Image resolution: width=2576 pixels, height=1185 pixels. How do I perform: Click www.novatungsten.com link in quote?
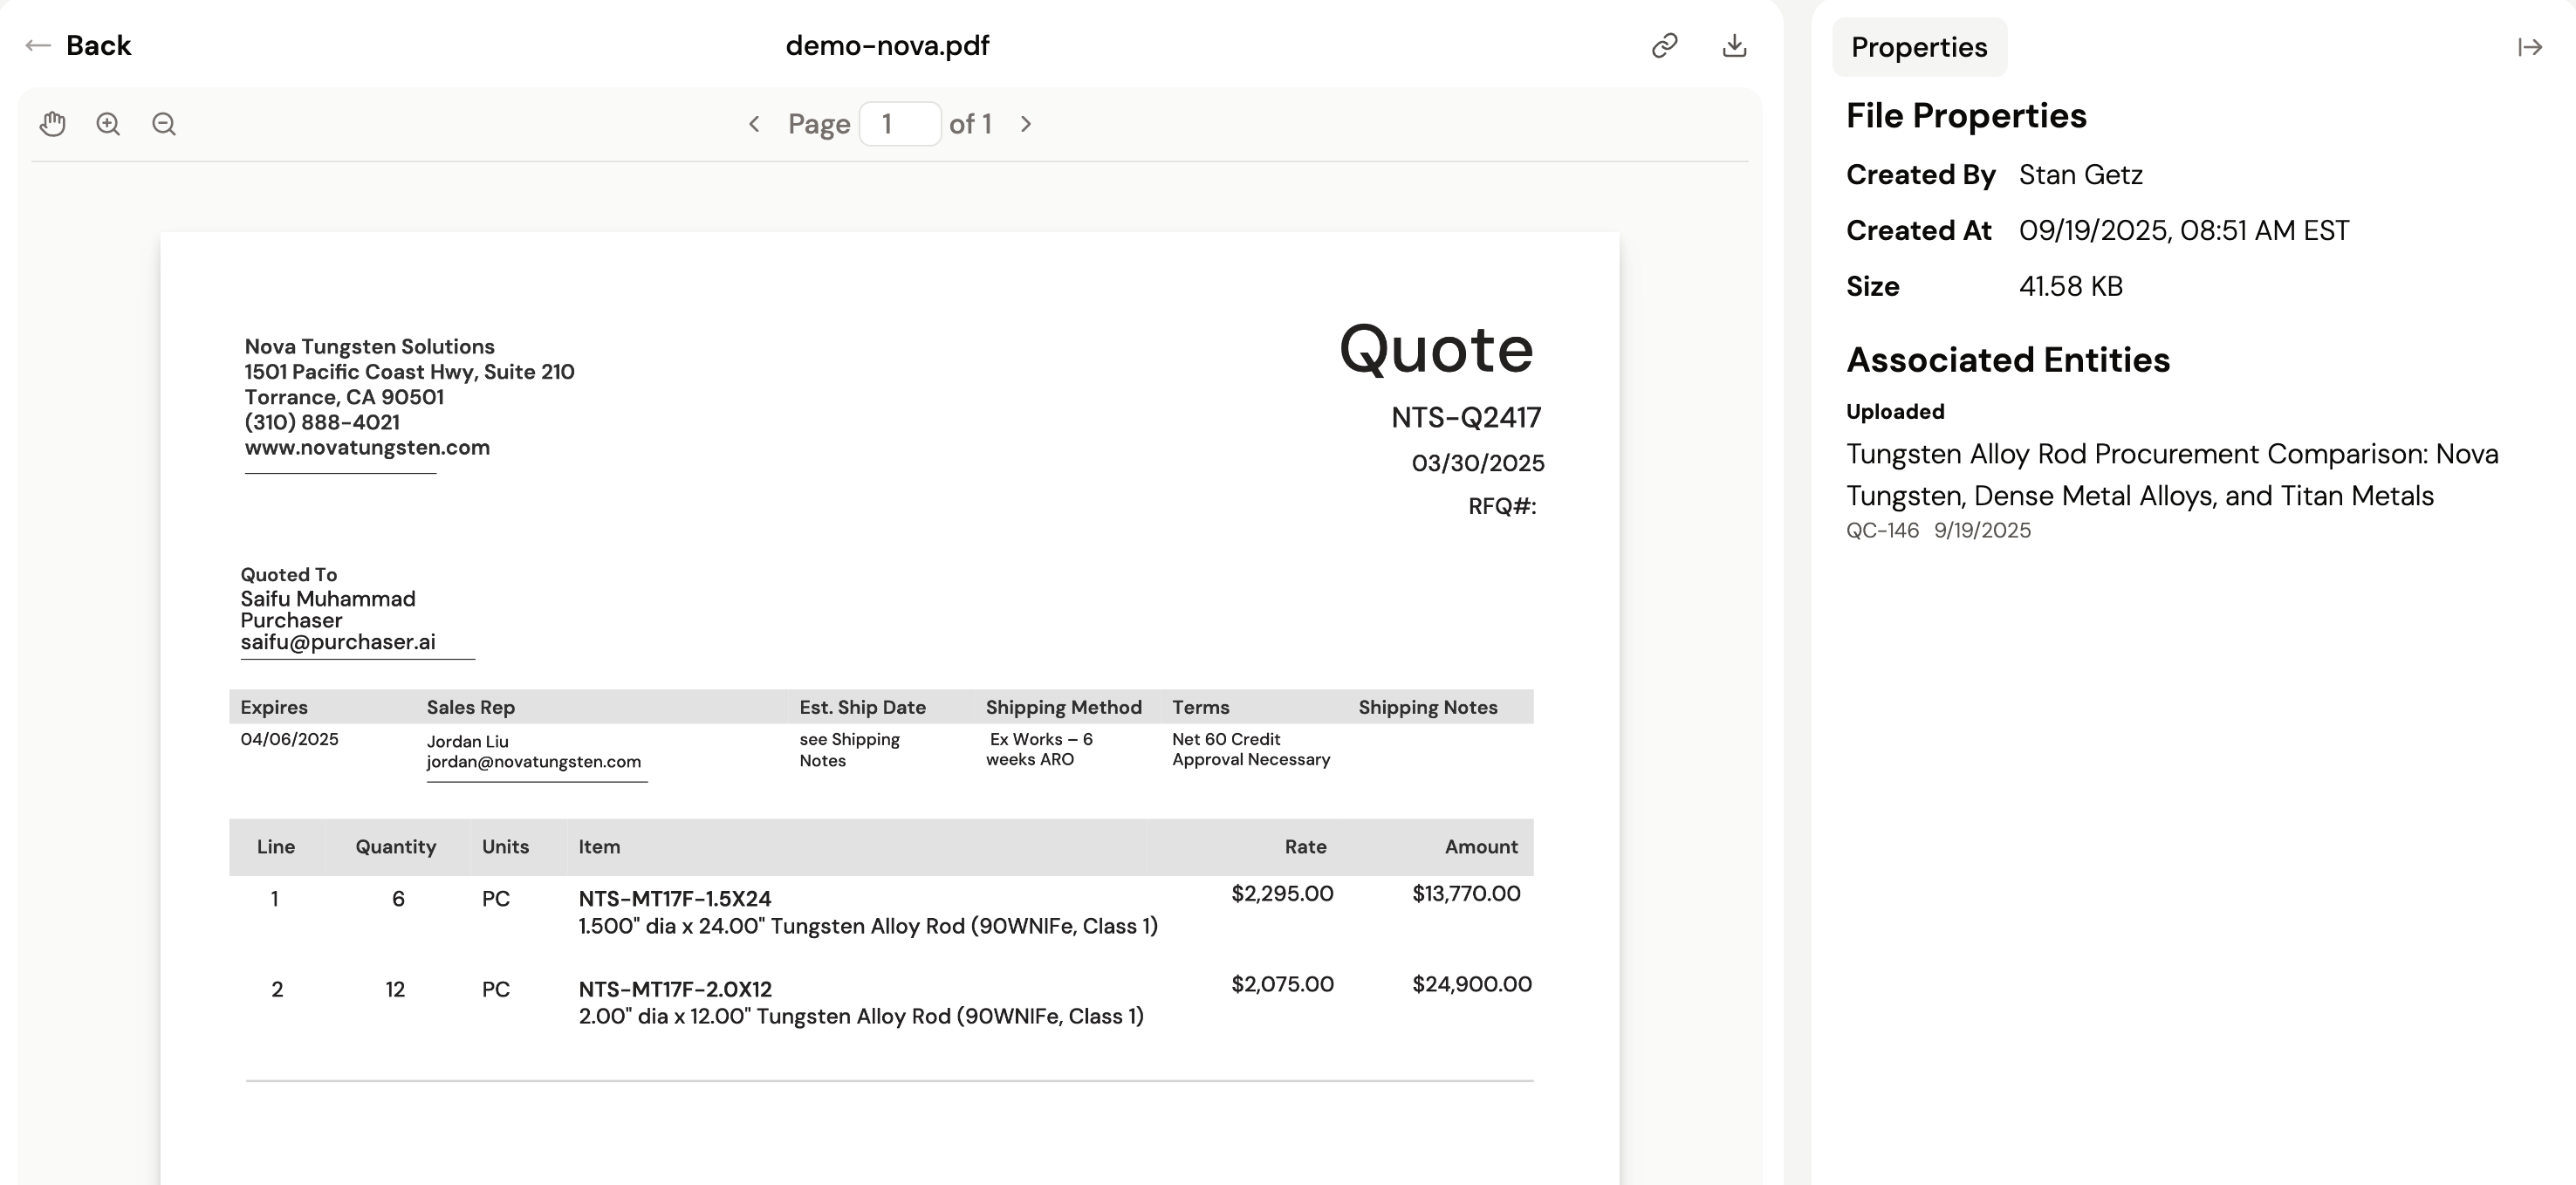point(367,448)
